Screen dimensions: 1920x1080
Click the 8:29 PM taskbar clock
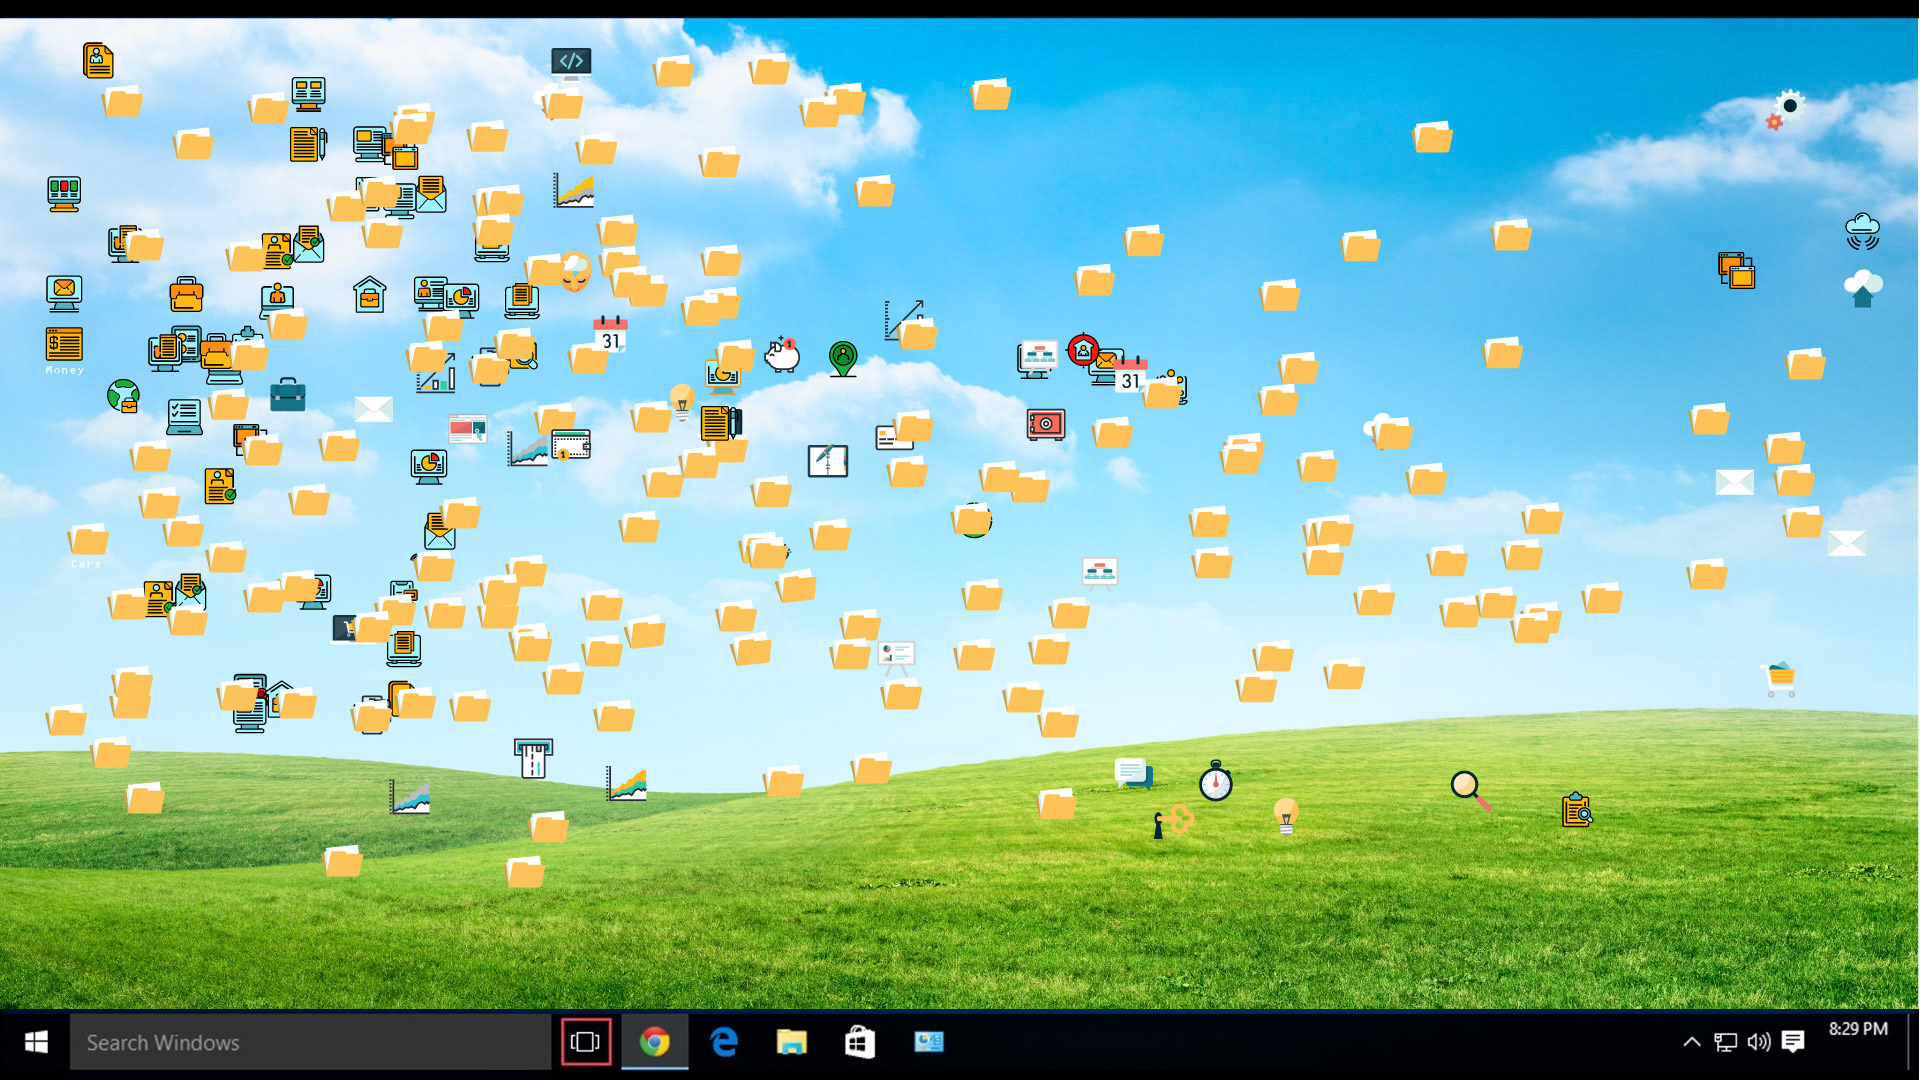1858,1029
